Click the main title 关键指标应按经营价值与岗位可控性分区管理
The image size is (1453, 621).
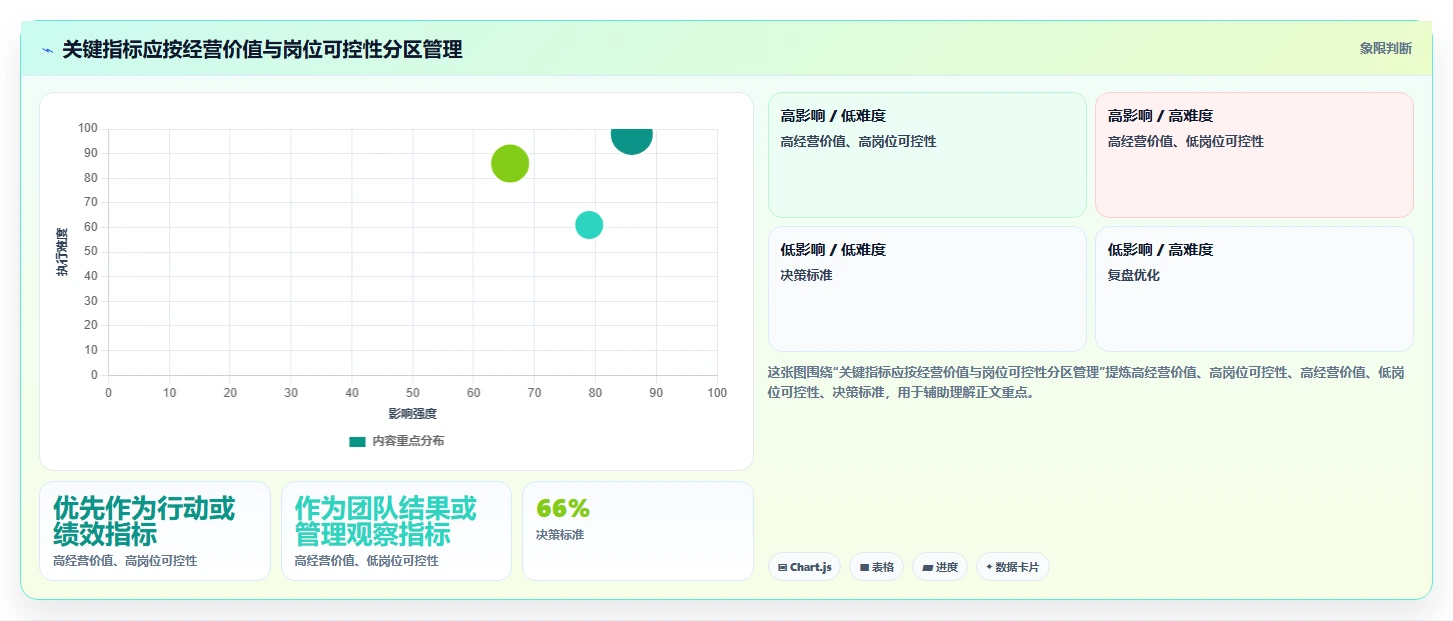pyautogui.click(x=262, y=49)
